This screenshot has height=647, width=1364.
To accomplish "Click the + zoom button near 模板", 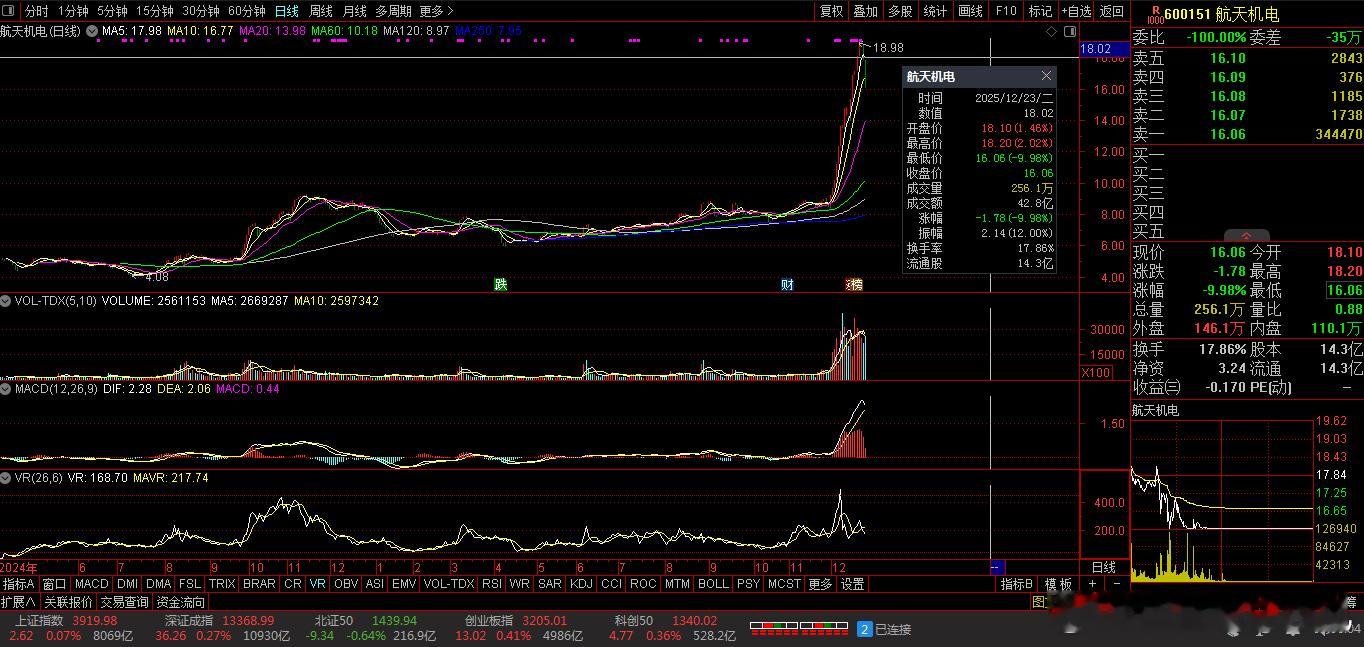I will pos(1092,584).
